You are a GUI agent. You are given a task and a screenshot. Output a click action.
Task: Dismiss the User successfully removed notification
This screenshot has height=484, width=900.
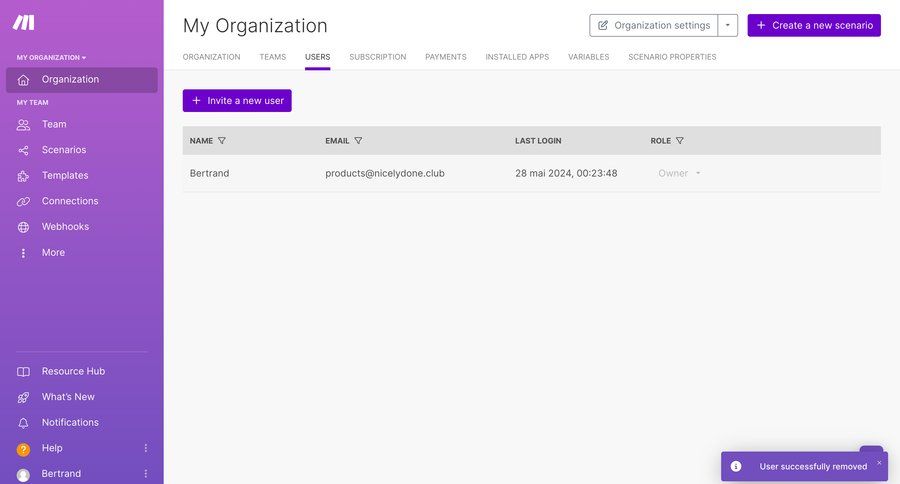(x=879, y=463)
